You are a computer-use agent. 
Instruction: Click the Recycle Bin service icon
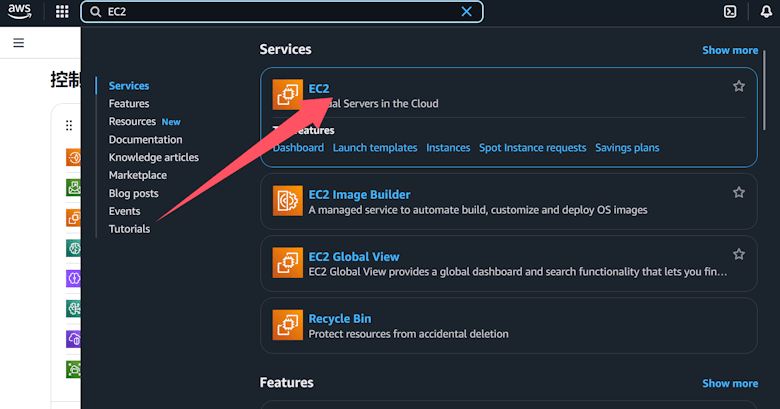click(288, 325)
